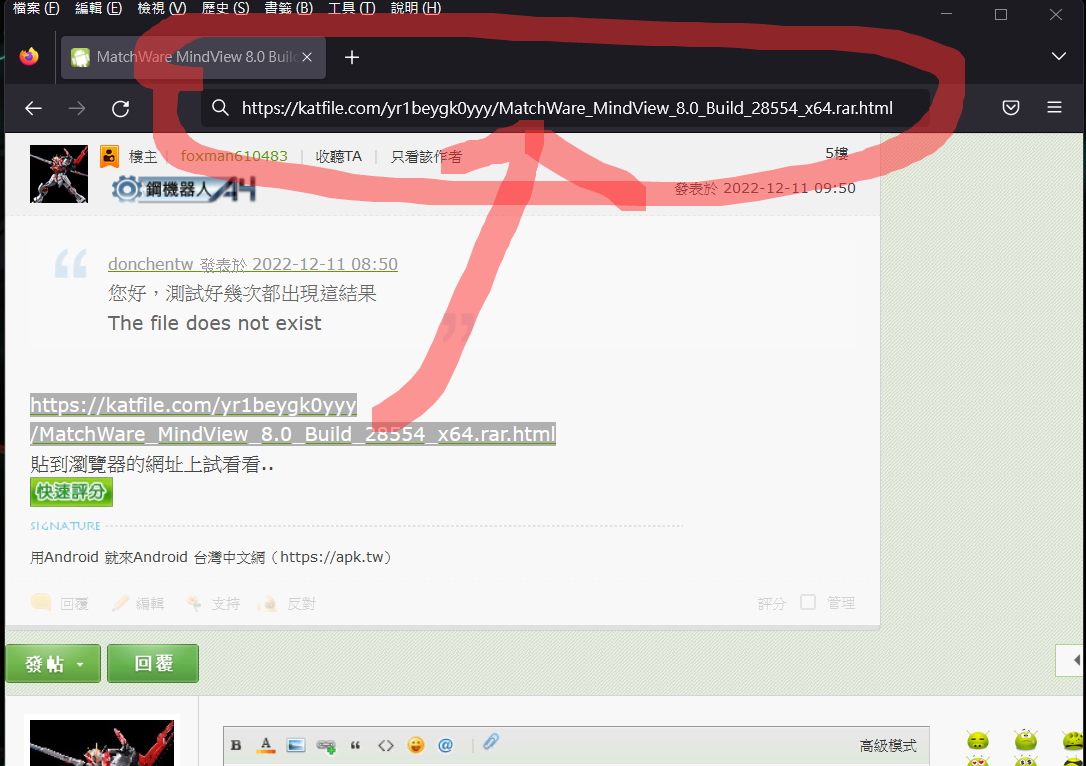Click the text 您好，測試好幾次都出現這結果
Screen dimensions: 1086x766
click(x=242, y=294)
